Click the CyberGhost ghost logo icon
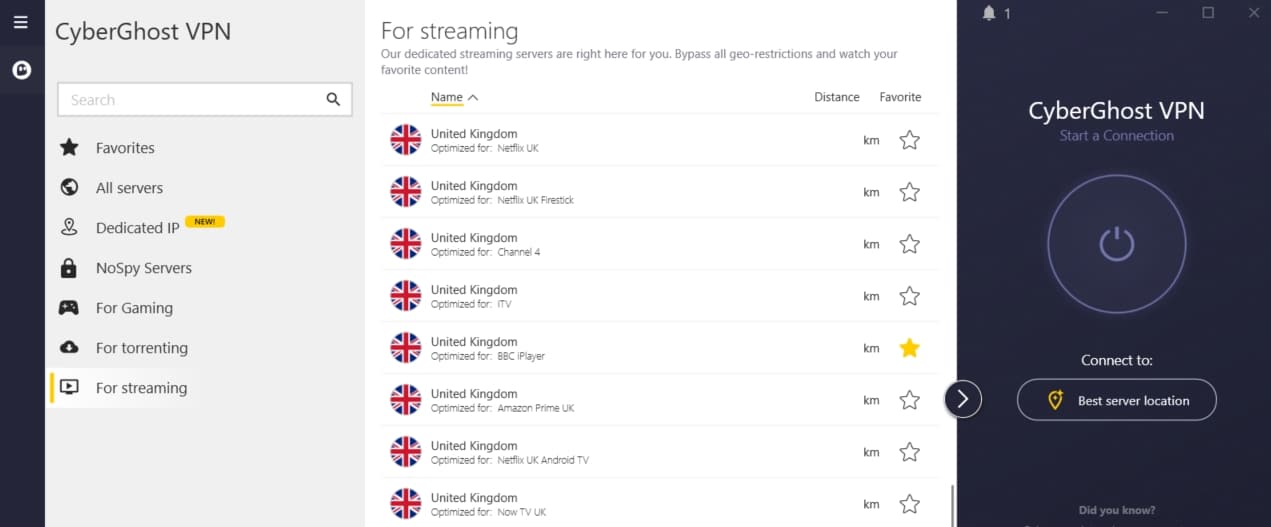 coord(21,70)
